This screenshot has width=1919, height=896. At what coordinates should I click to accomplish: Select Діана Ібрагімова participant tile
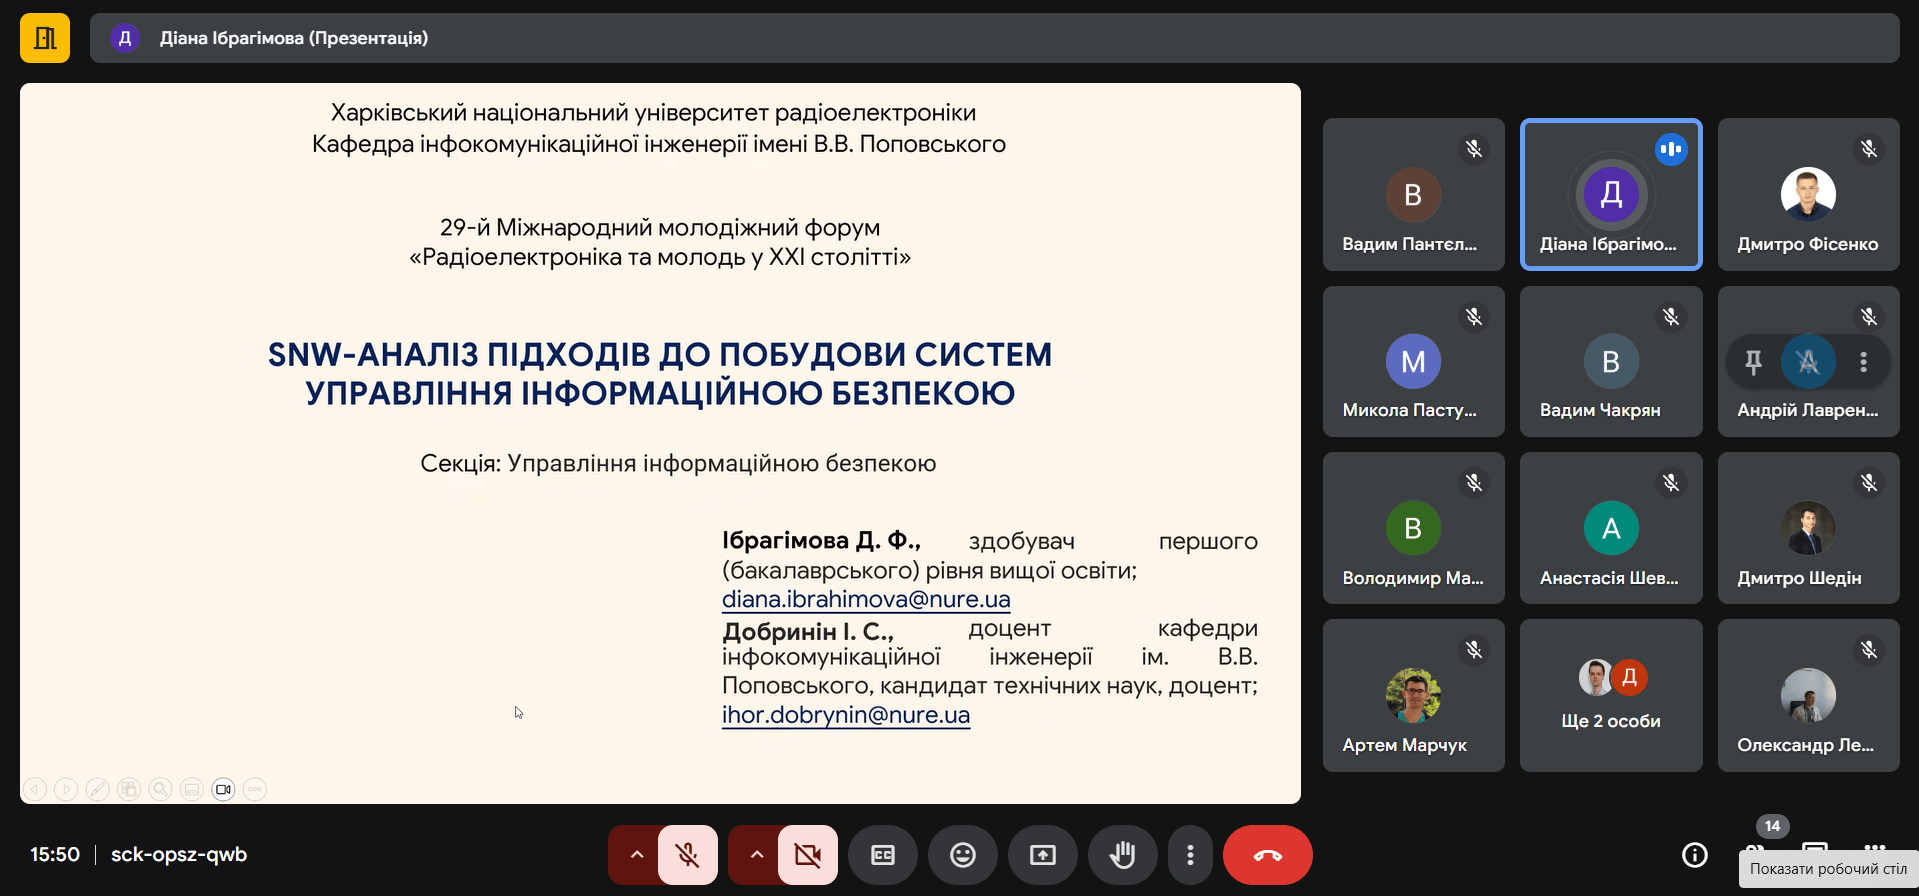1611,194
